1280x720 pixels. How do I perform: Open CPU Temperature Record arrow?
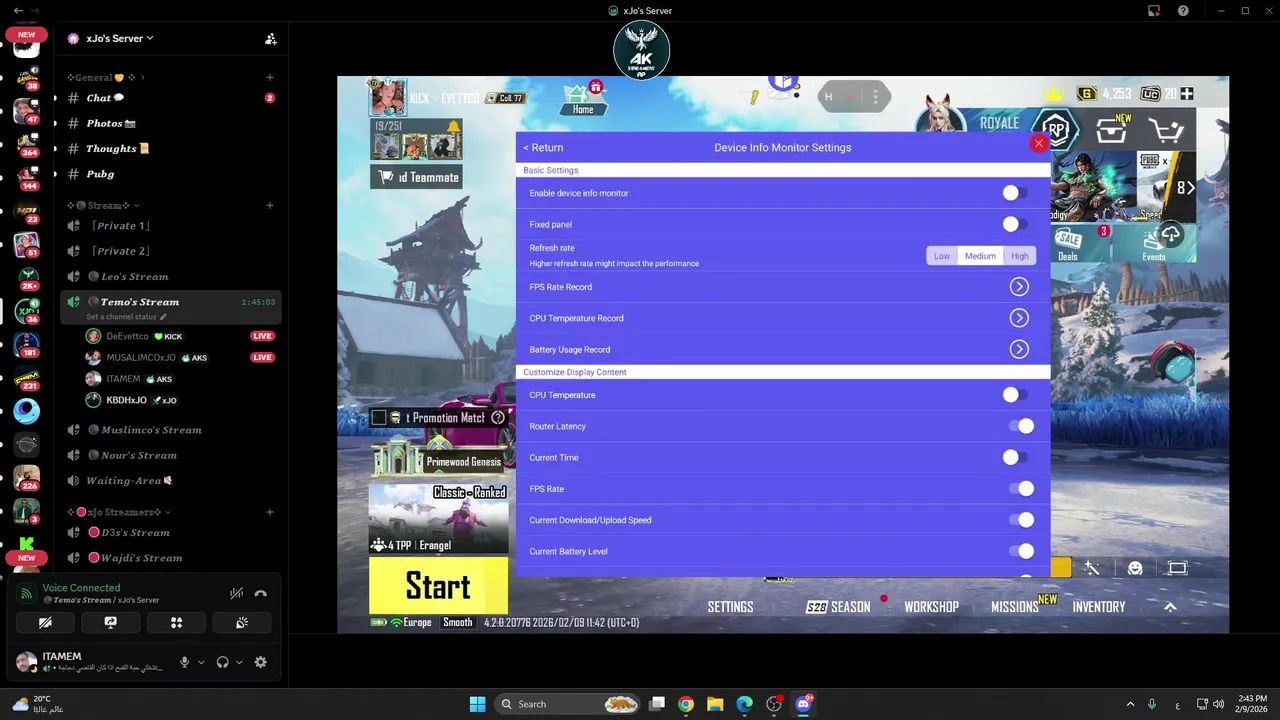pyautogui.click(x=1019, y=318)
